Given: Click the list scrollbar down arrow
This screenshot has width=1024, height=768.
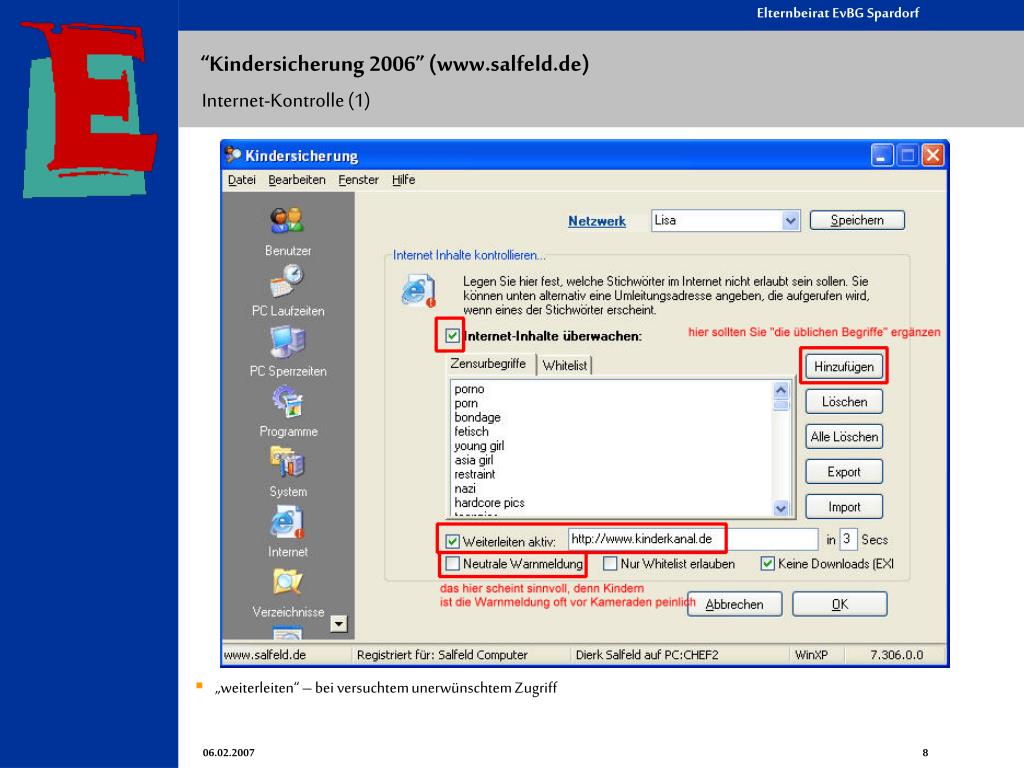Looking at the screenshot, I should [x=780, y=507].
